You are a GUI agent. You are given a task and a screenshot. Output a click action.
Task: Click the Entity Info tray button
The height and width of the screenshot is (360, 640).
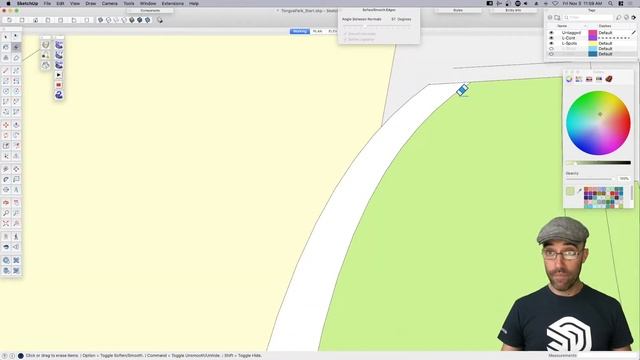pos(513,10)
